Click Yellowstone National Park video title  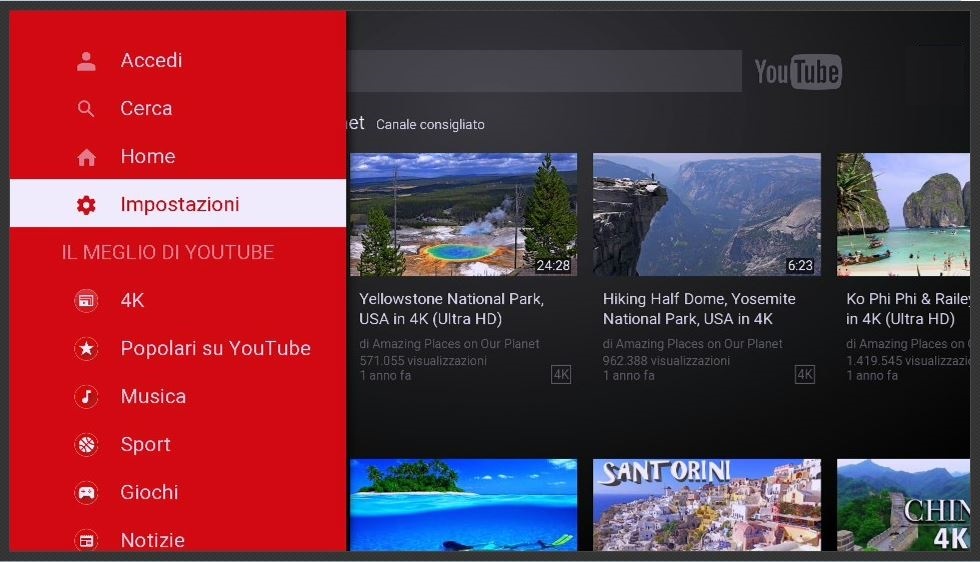click(452, 309)
